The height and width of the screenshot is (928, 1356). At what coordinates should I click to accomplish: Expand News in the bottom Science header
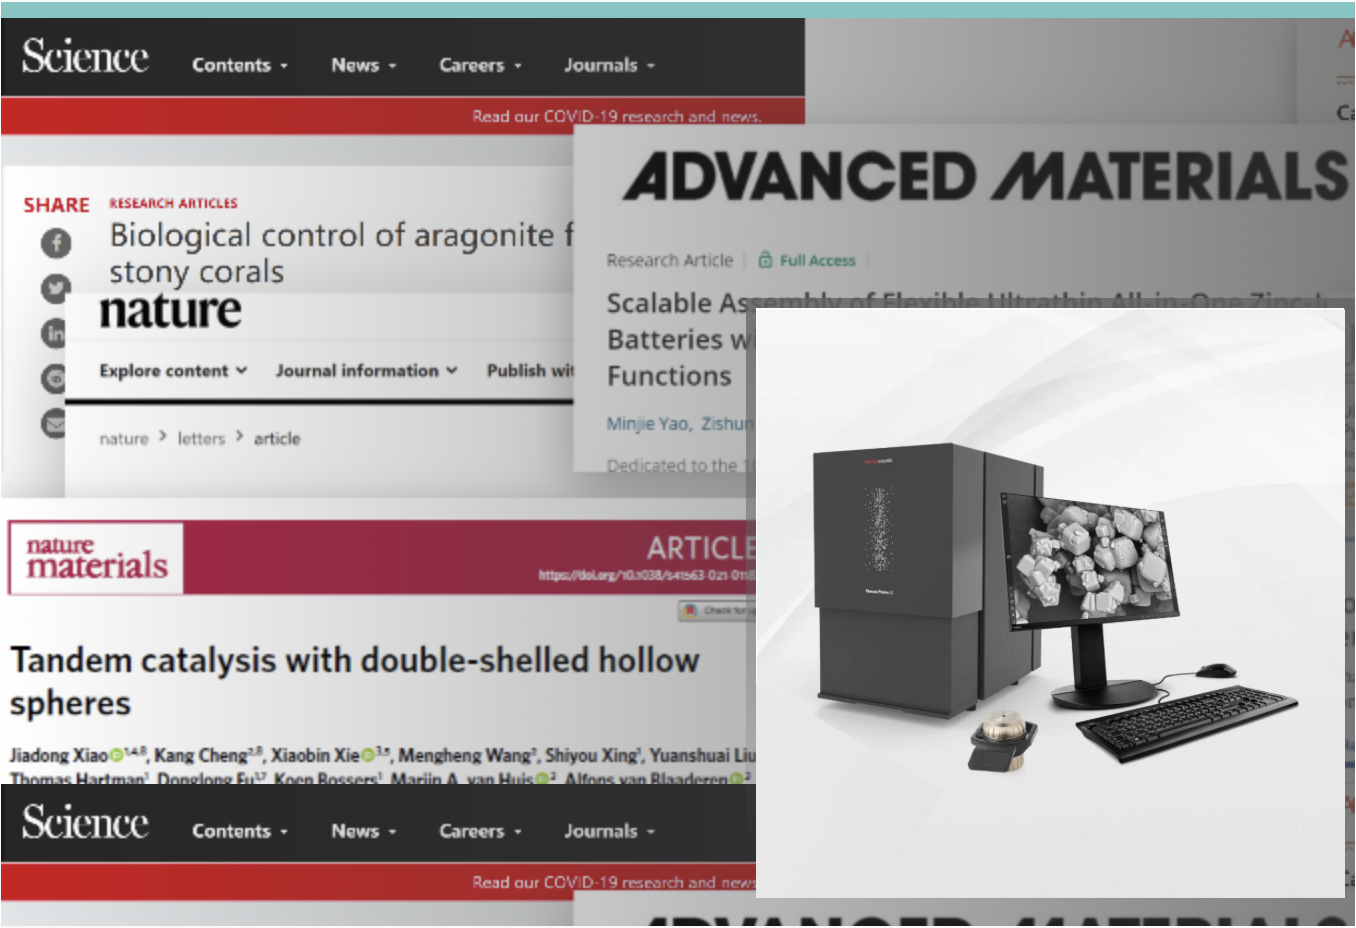364,831
